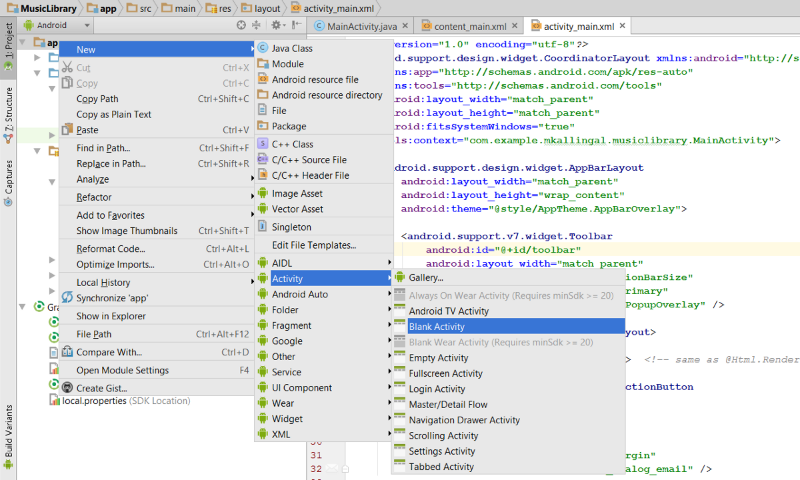
Task: Expand the Folder submenu
Action: pyautogui.click(x=324, y=310)
